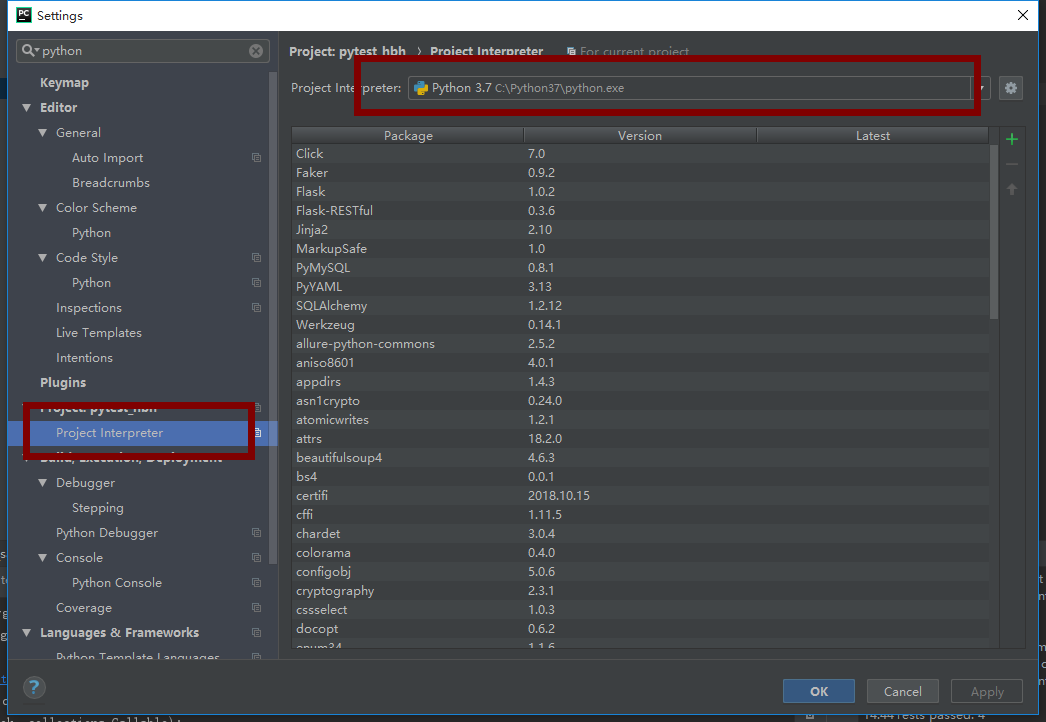Select the PyMySQL package row
The height and width of the screenshot is (722, 1046).
(640, 268)
